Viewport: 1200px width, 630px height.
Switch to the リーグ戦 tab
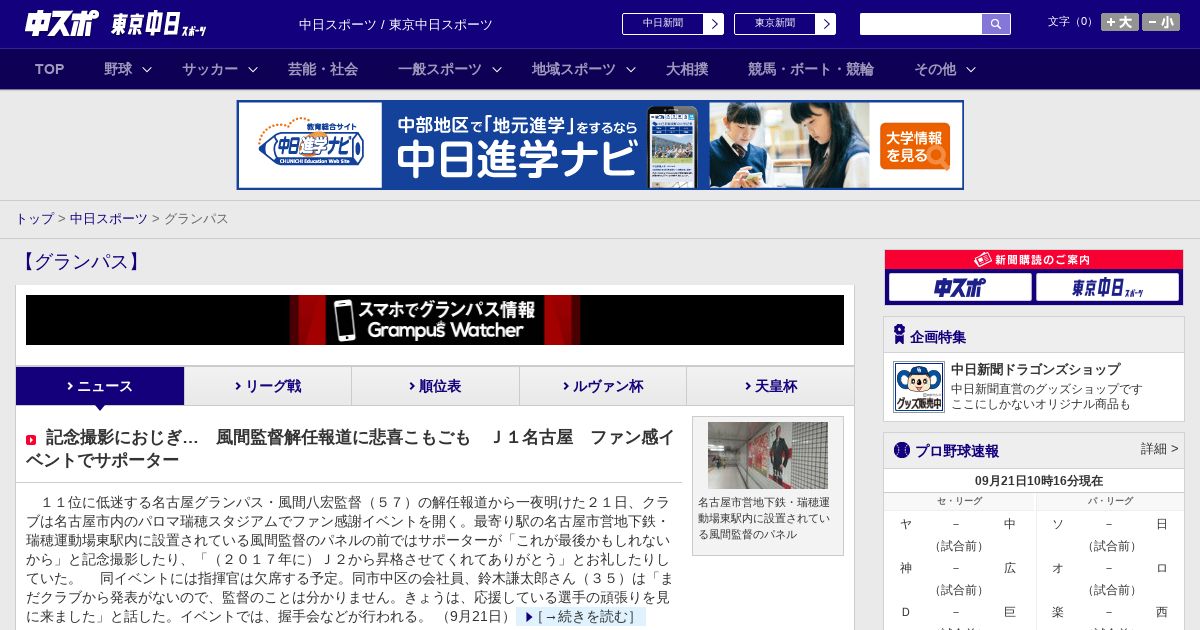pos(268,386)
